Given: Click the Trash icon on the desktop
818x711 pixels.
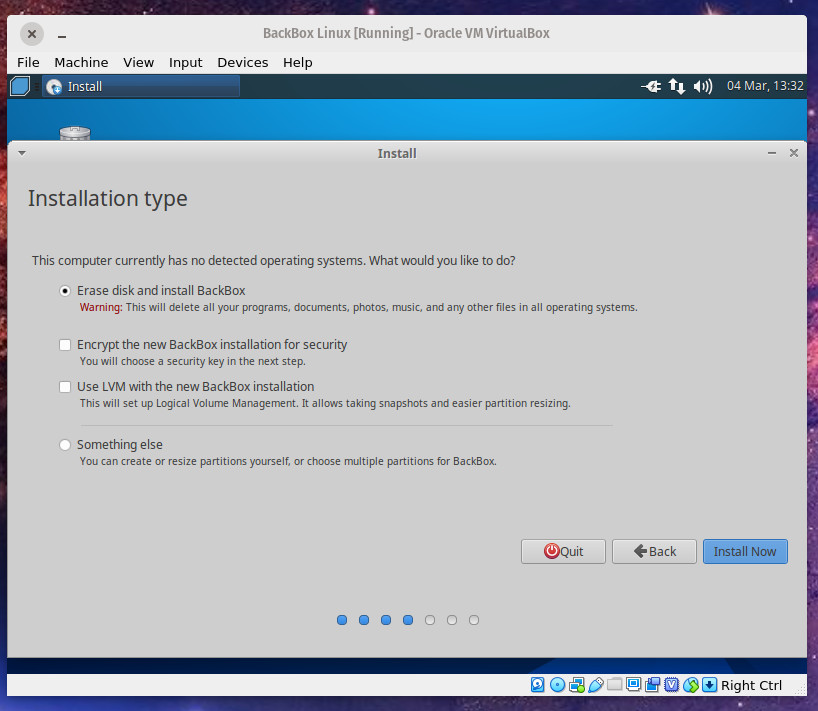Looking at the screenshot, I should (x=75, y=133).
